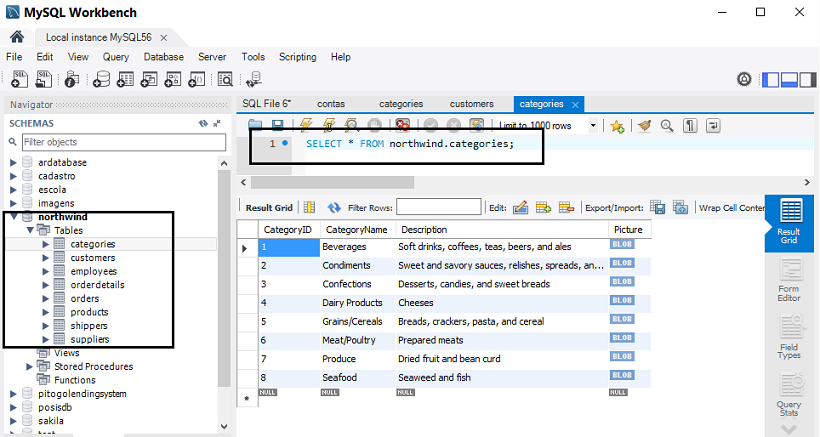Toggle the bottom output panel

(x=789, y=79)
